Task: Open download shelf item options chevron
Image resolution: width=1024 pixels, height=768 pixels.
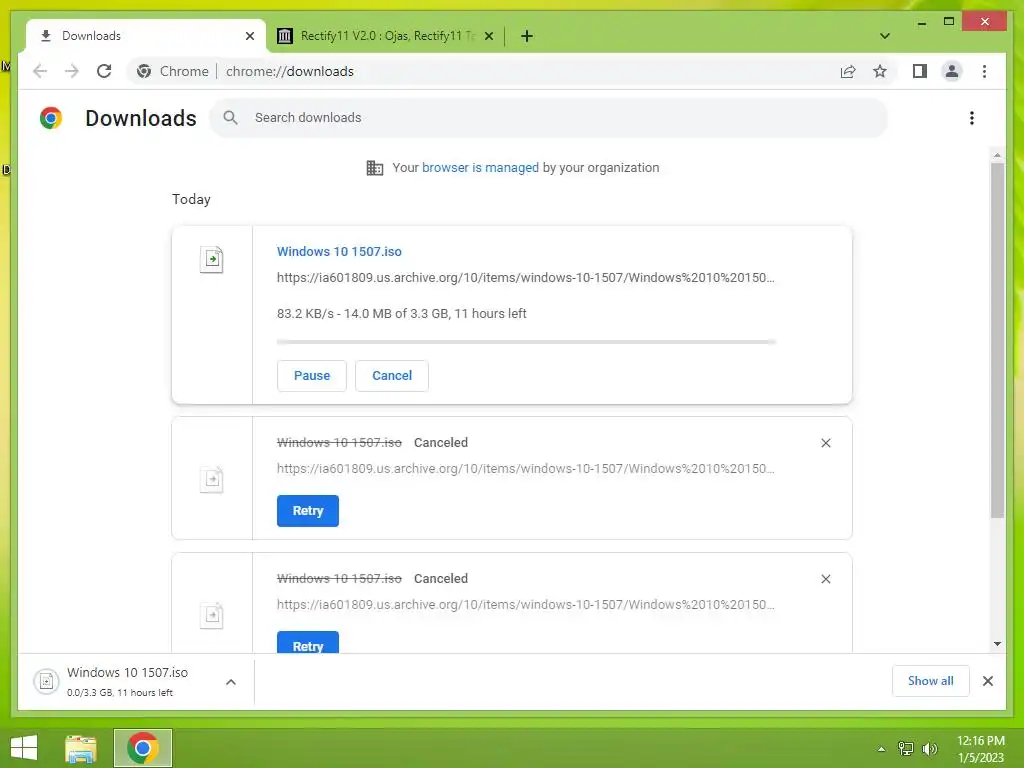Action: click(x=231, y=682)
